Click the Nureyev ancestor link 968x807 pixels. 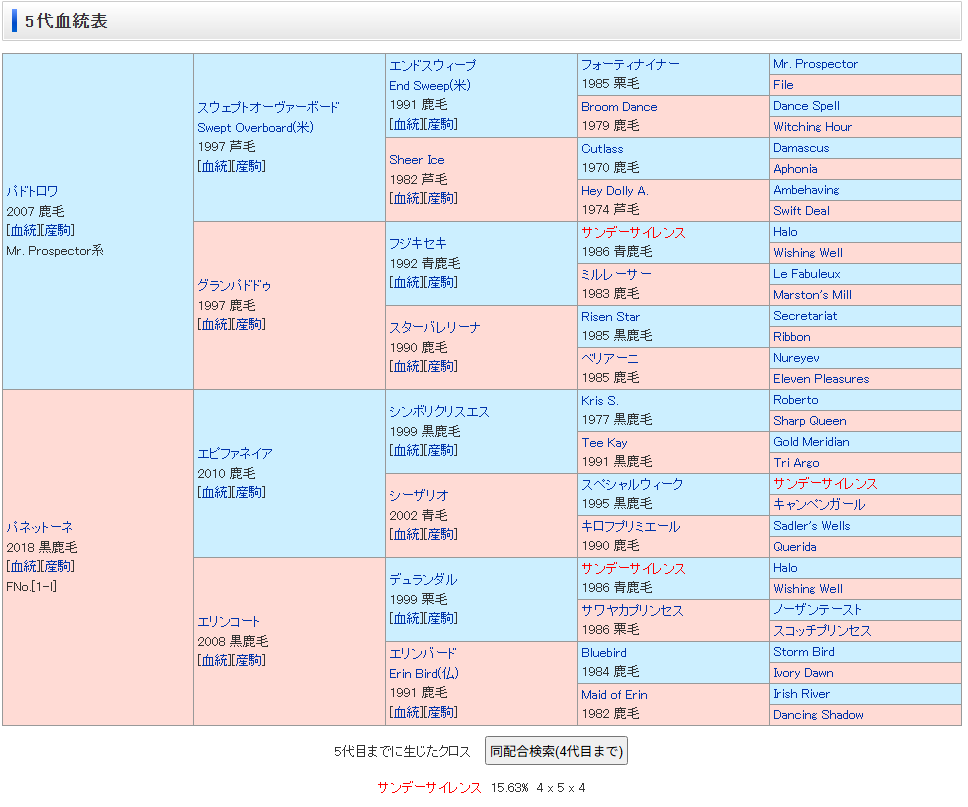click(x=796, y=358)
